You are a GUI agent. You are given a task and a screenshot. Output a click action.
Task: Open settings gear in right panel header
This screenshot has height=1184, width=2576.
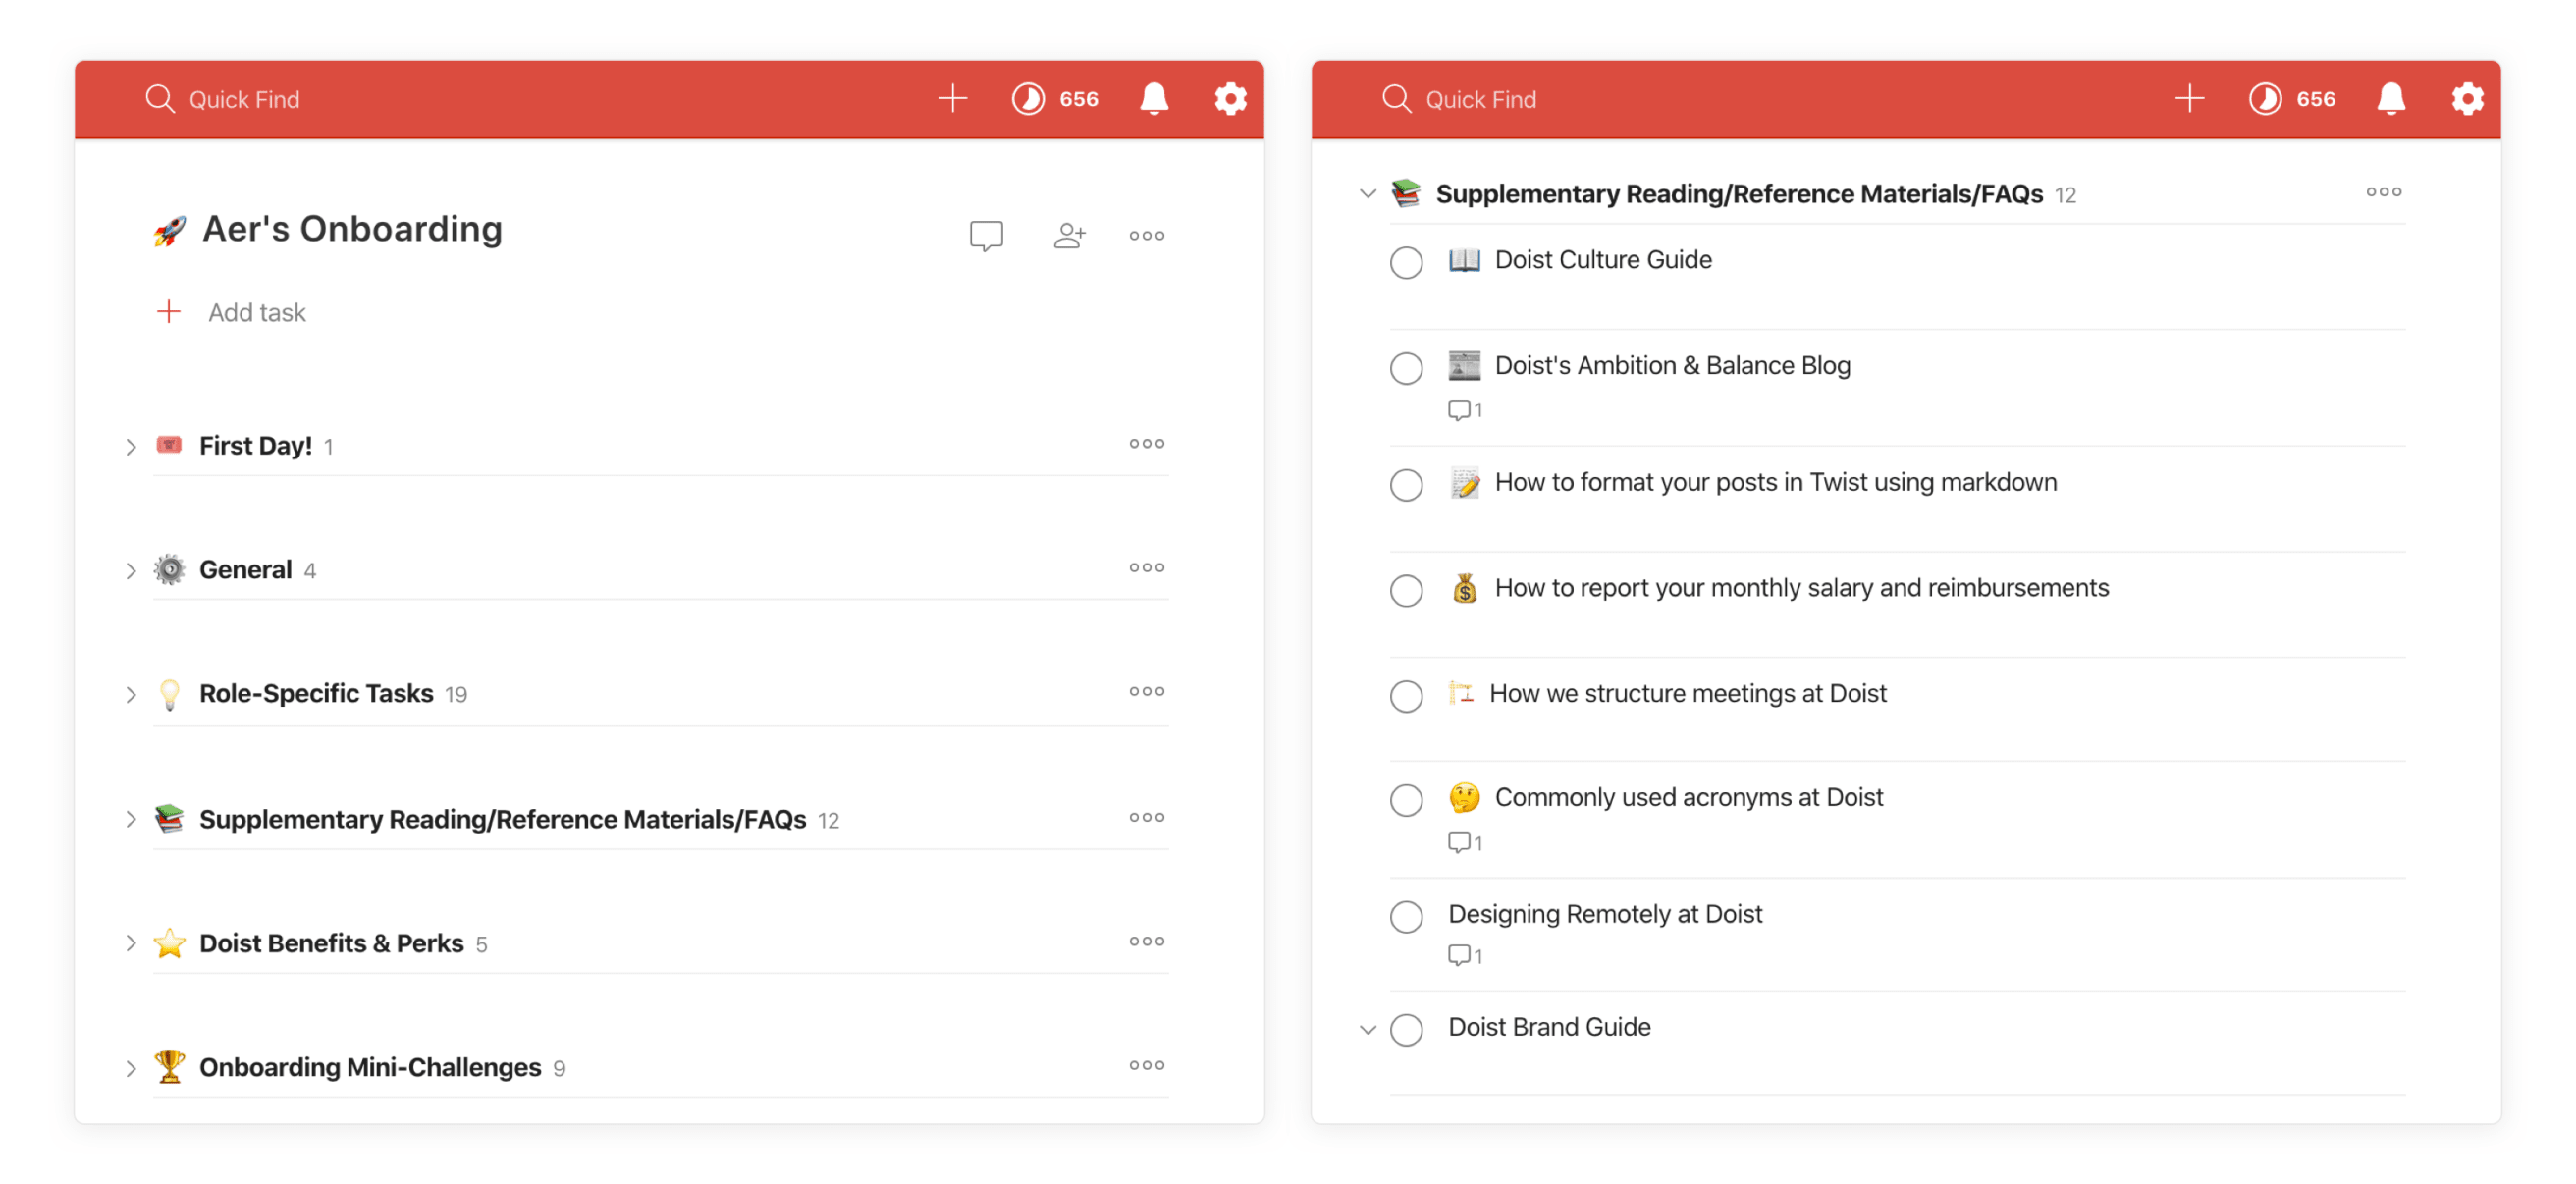2466,98
